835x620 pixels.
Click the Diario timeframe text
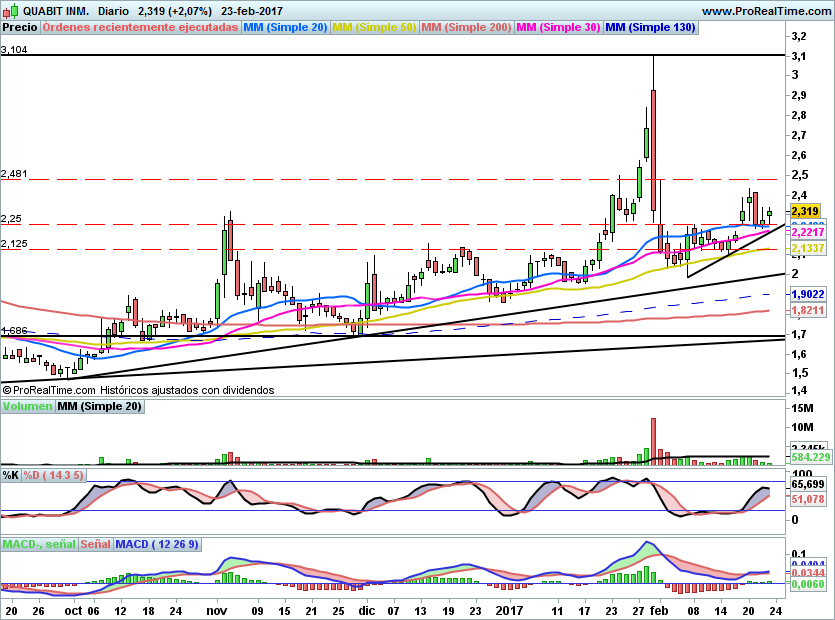113,11
